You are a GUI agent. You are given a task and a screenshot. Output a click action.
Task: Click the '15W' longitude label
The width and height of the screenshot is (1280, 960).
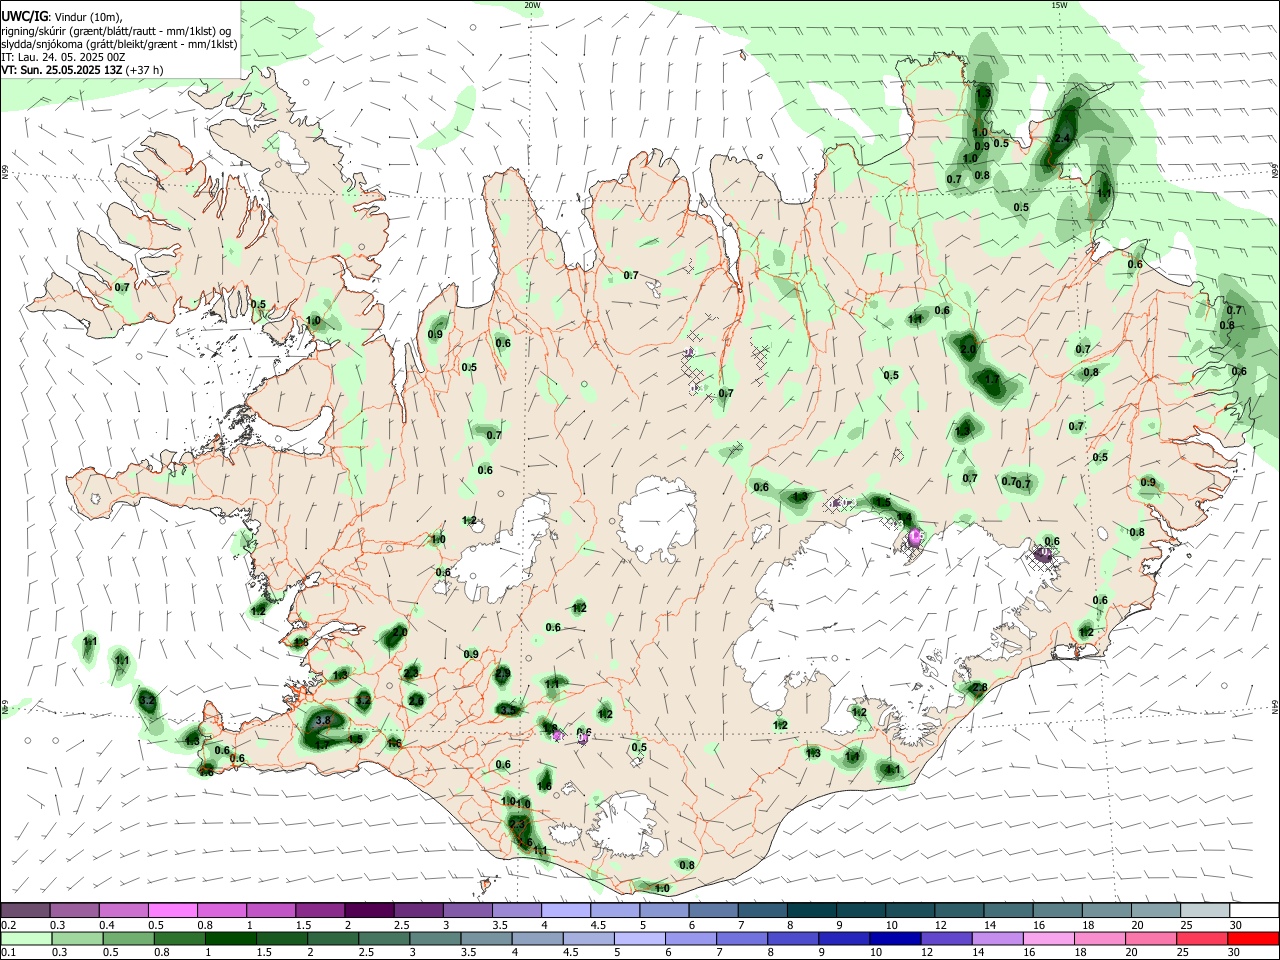pyautogui.click(x=1059, y=5)
